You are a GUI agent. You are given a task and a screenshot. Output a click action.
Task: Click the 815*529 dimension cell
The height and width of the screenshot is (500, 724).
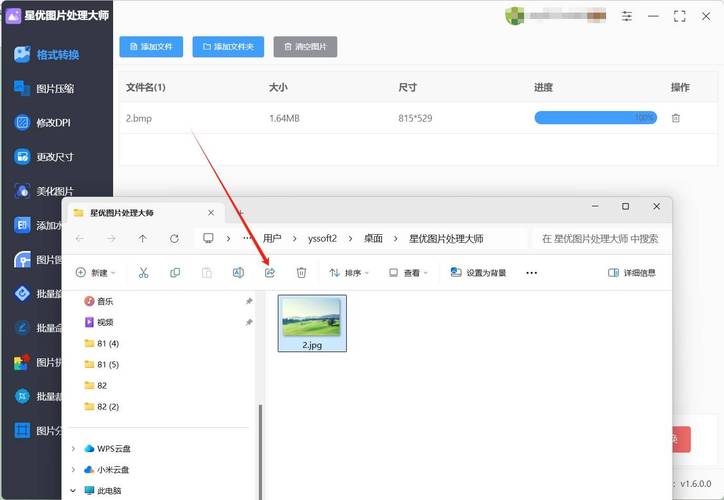click(415, 118)
